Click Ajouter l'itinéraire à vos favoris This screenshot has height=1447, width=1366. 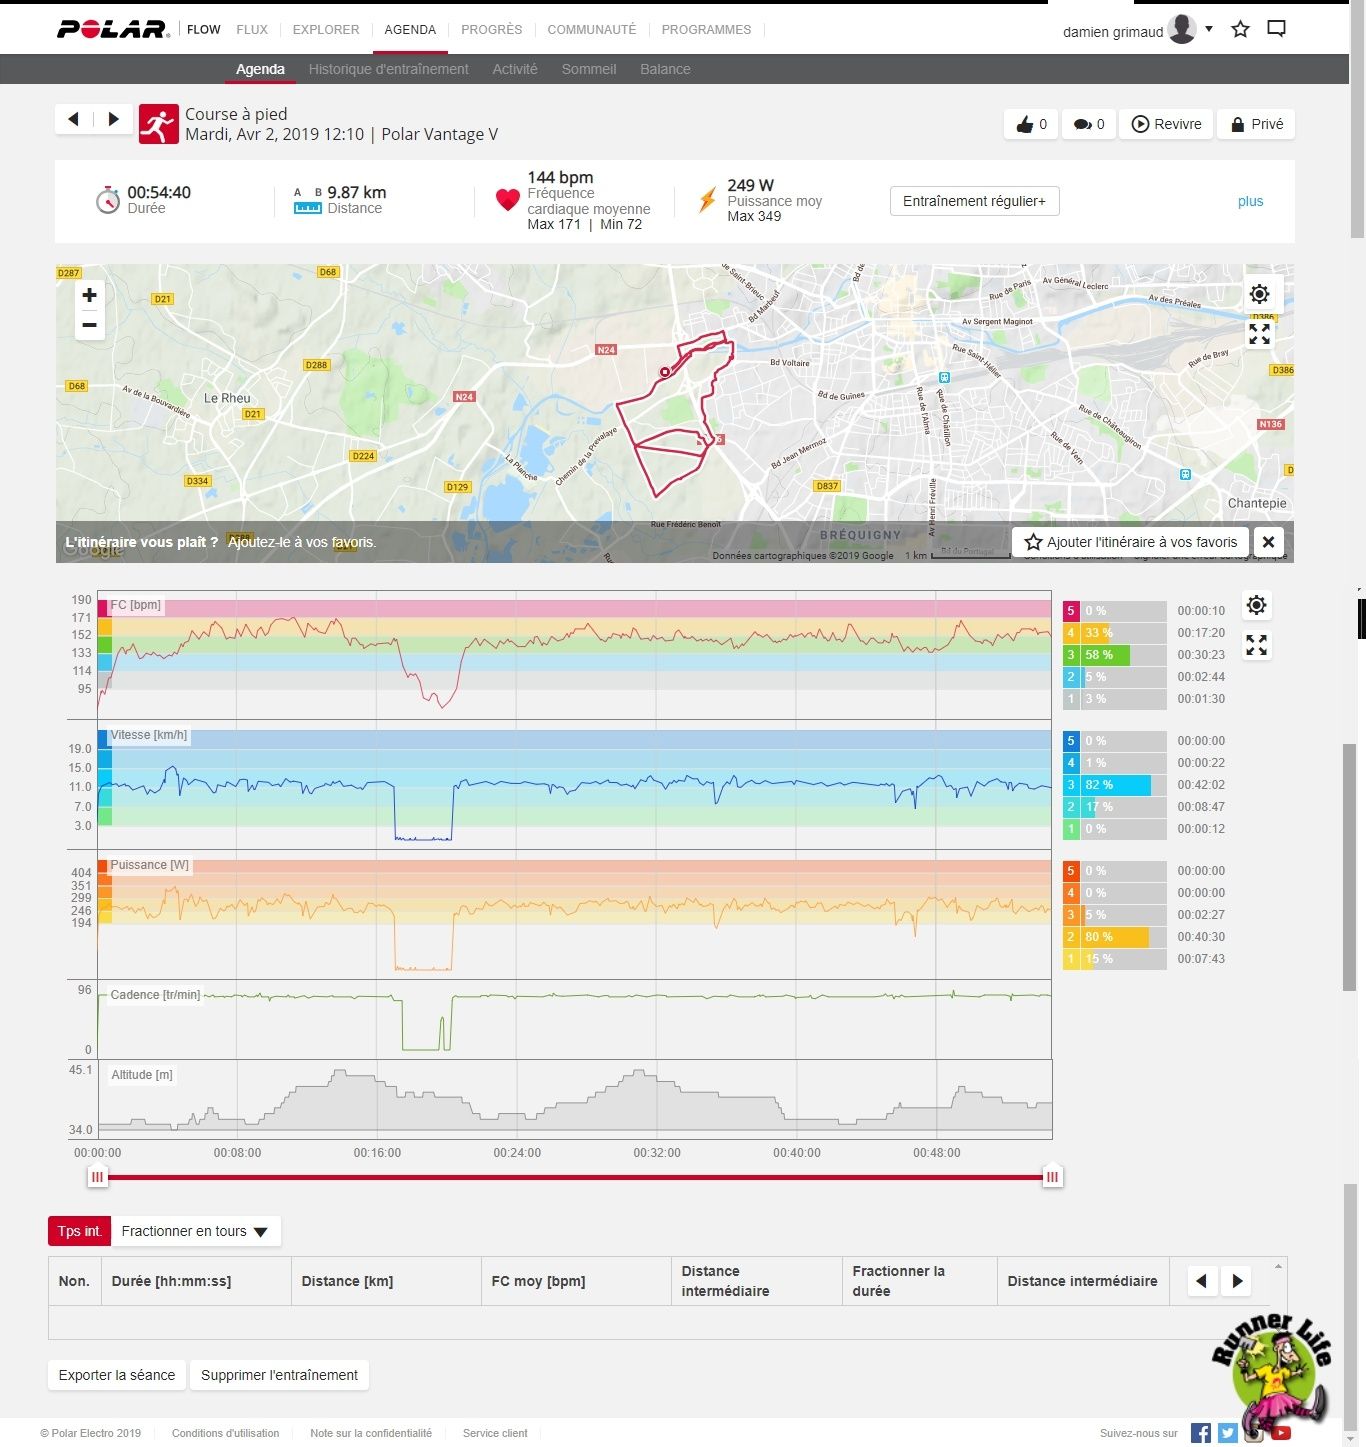click(x=1130, y=542)
